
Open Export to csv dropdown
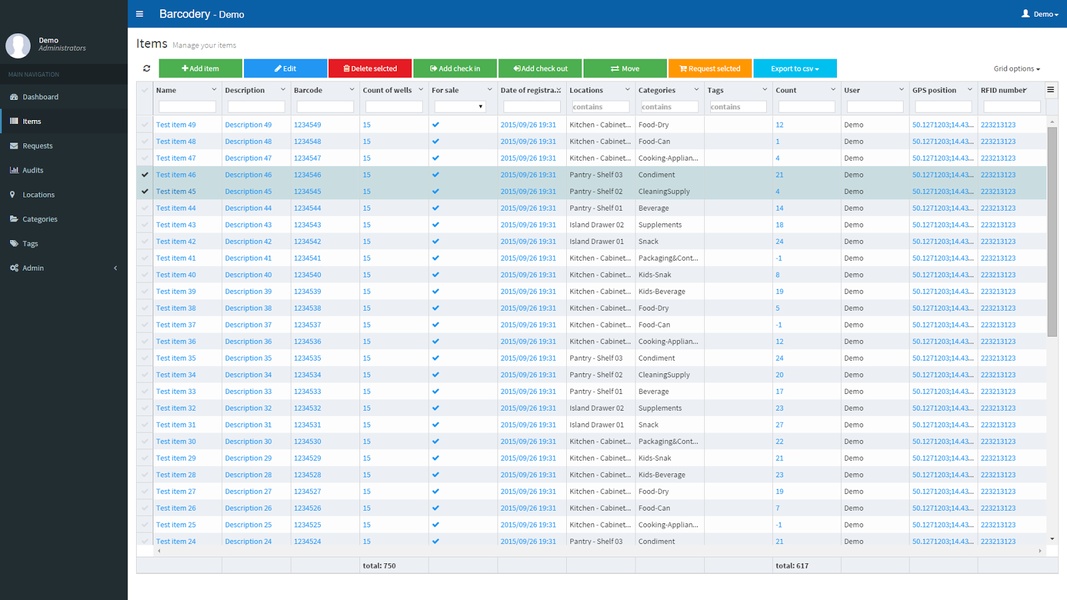795,68
